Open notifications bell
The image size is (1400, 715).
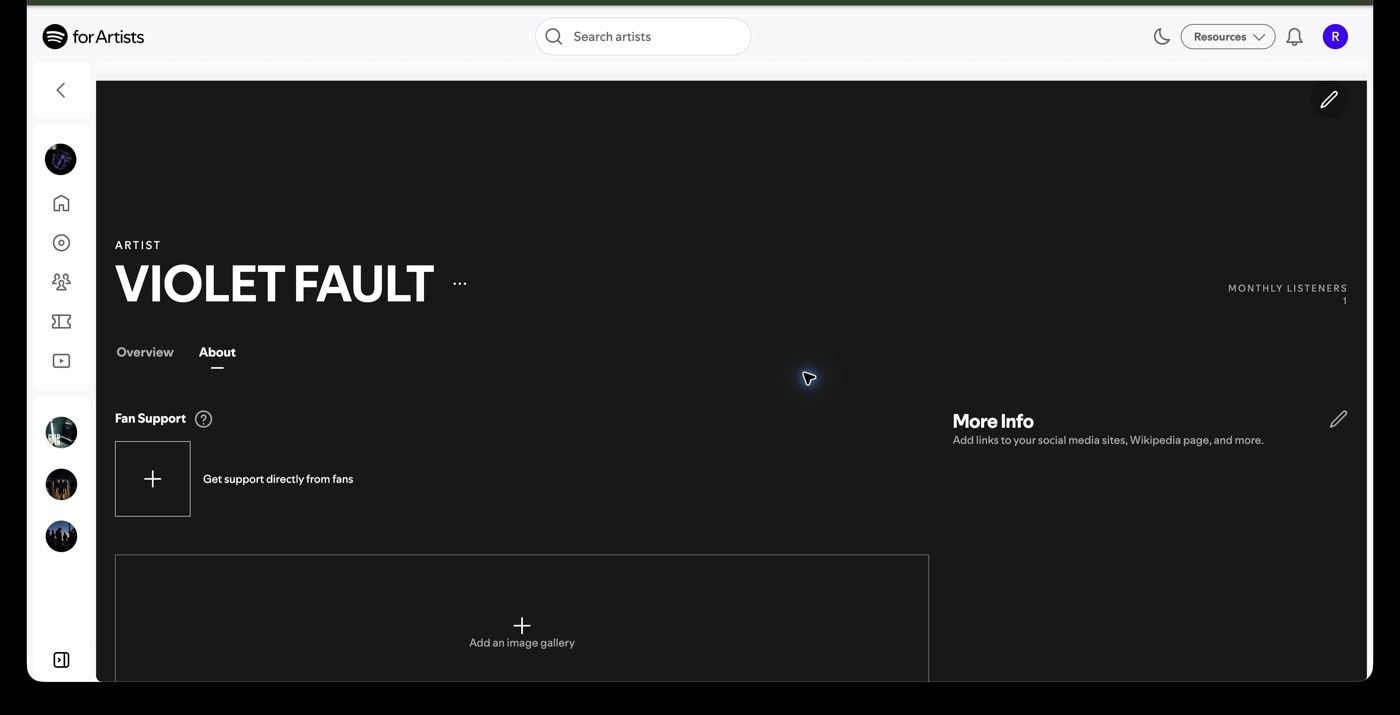(1294, 37)
